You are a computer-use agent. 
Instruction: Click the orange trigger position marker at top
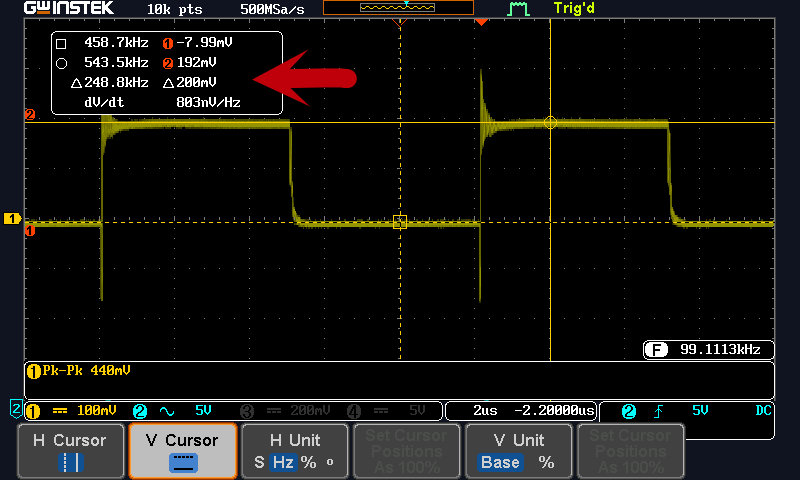point(481,22)
